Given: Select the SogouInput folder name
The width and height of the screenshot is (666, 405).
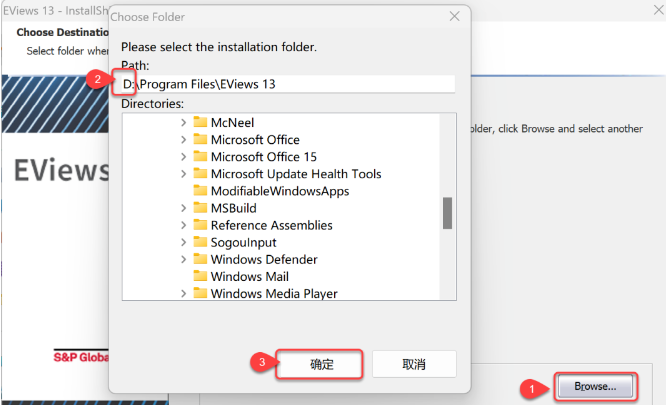Looking at the screenshot, I should click(243, 242).
